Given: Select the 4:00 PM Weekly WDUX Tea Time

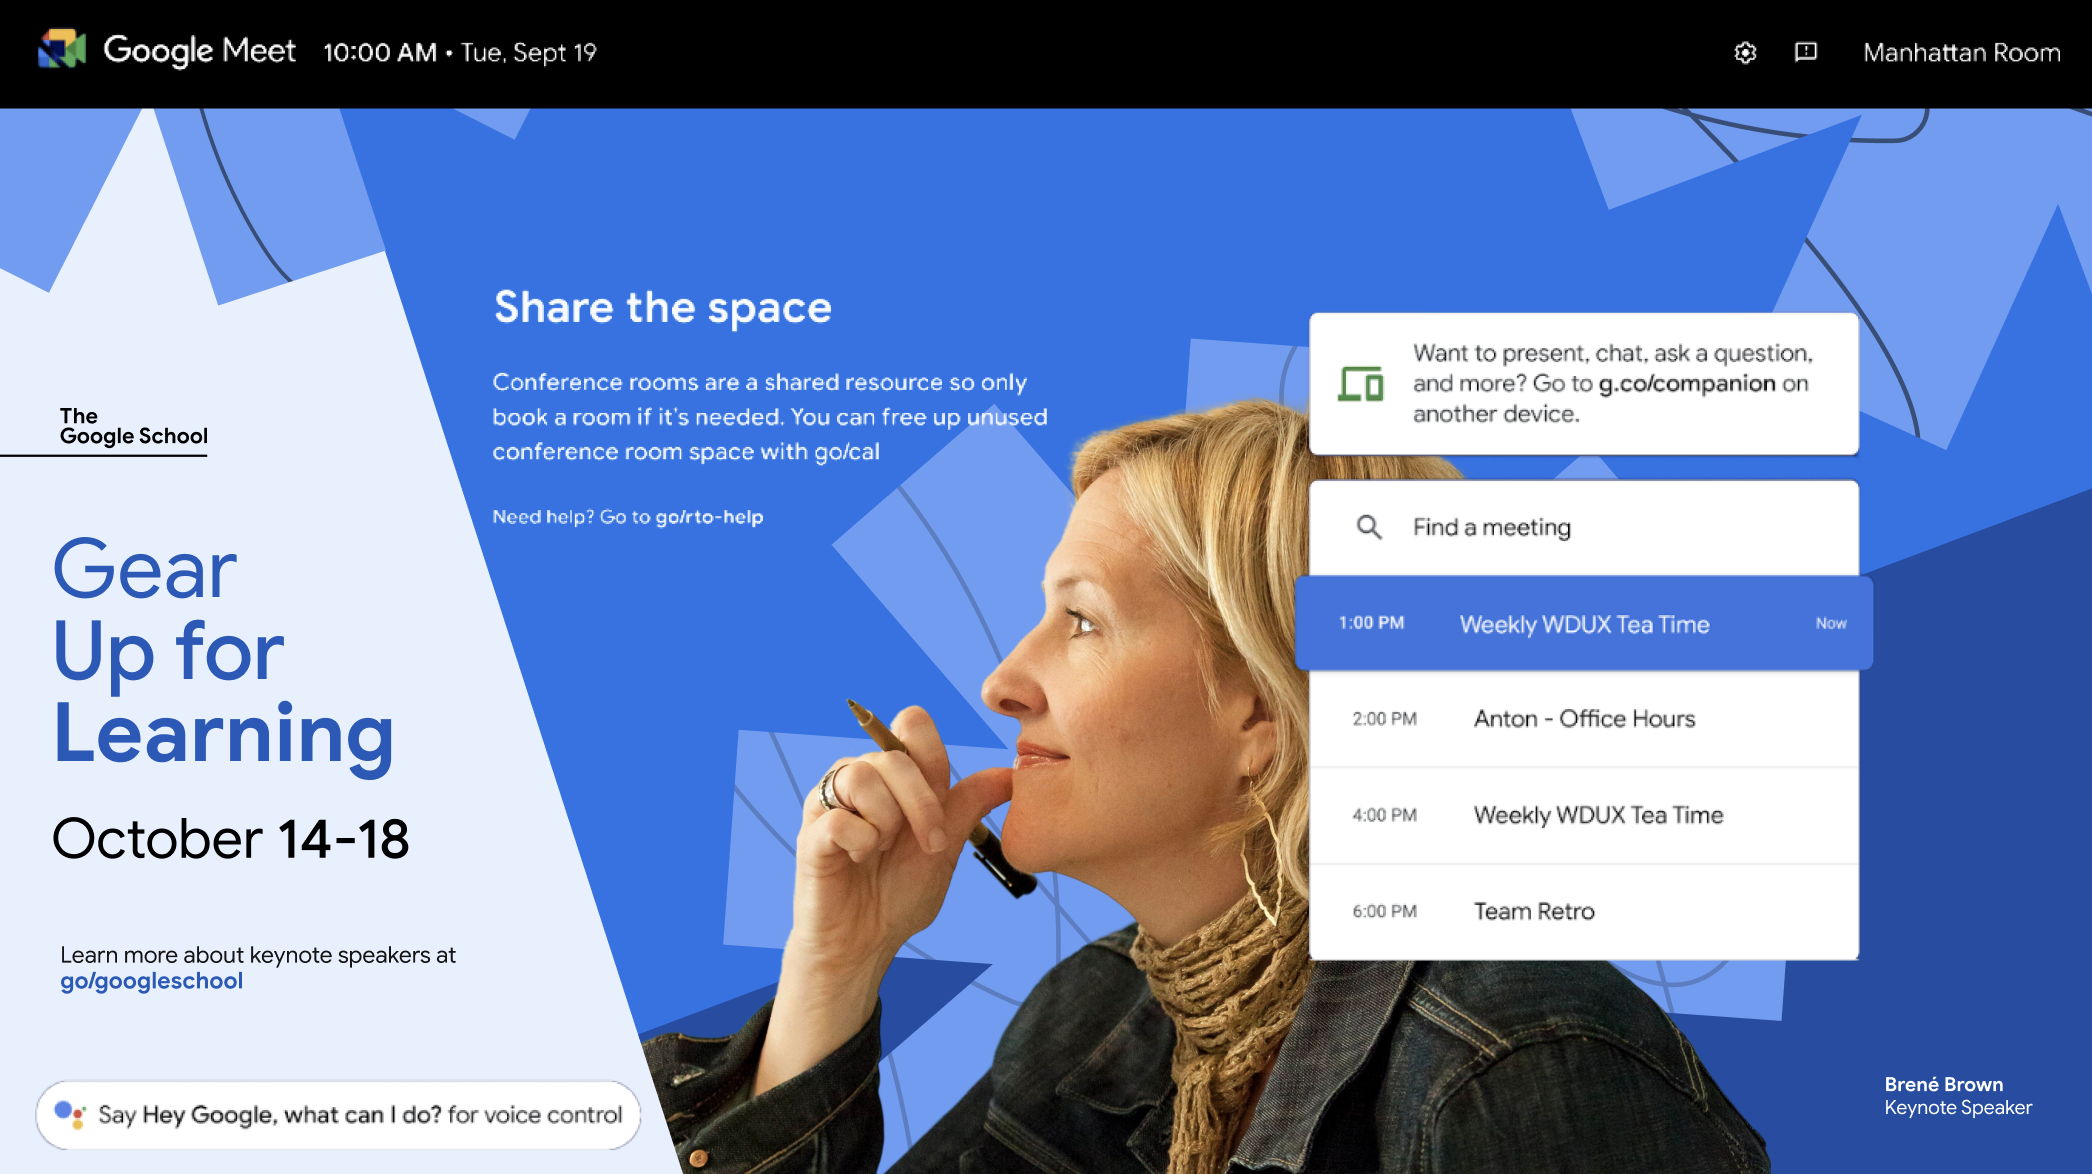Looking at the screenshot, I should pos(1584,815).
